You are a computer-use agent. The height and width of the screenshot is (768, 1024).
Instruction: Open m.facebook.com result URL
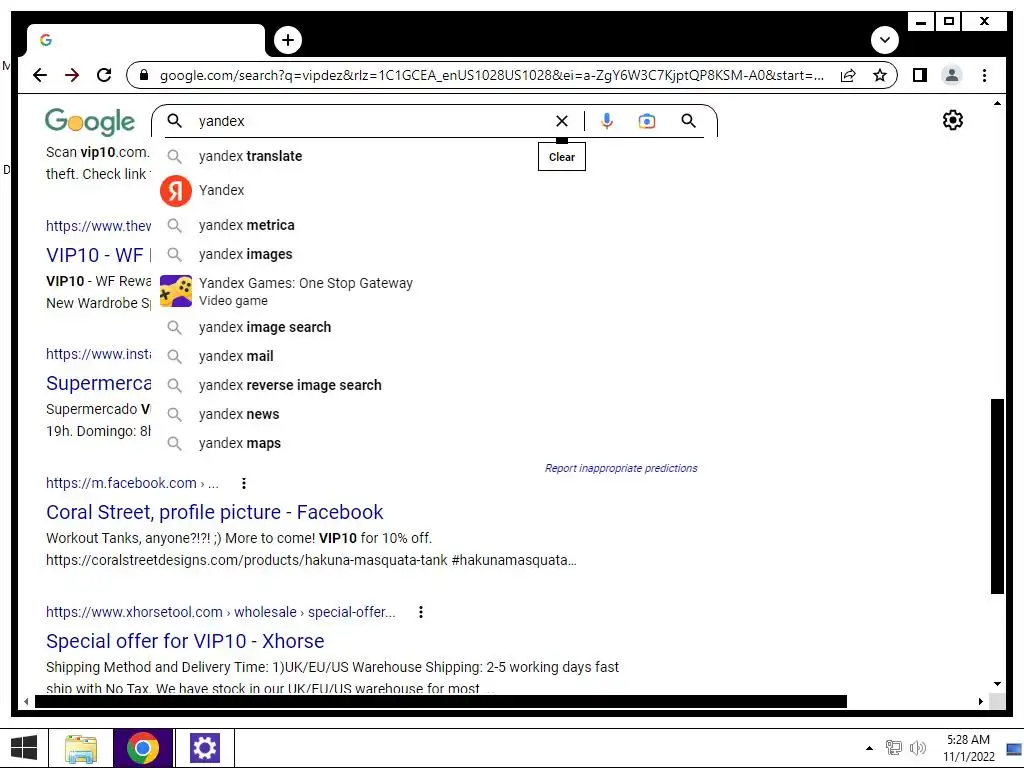tap(132, 483)
